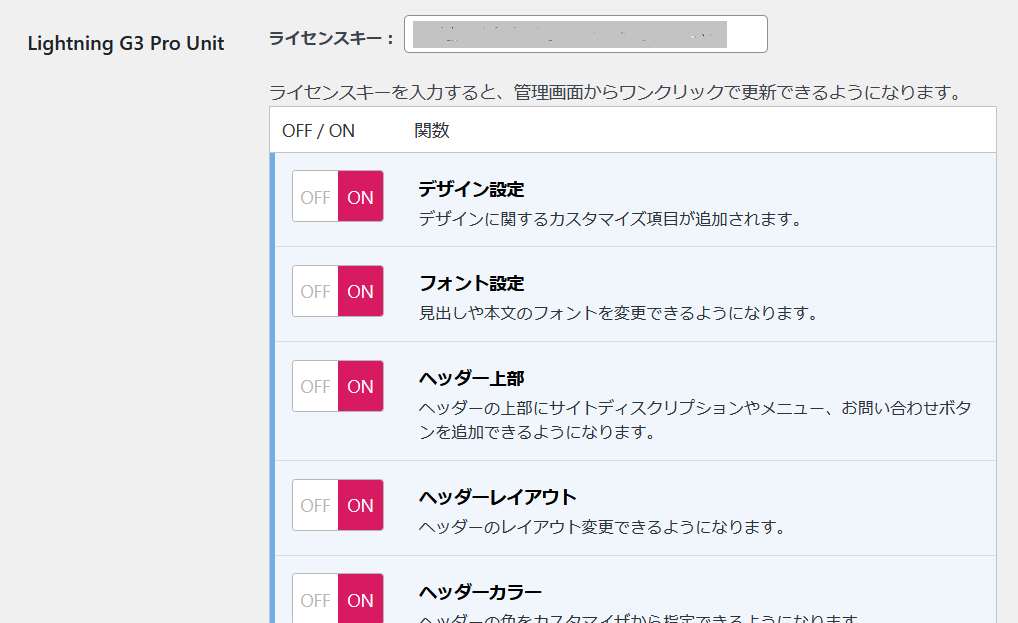Click description about サイトディスクリプションやメニュー
This screenshot has height=623, width=1018.
pyautogui.click(x=695, y=420)
